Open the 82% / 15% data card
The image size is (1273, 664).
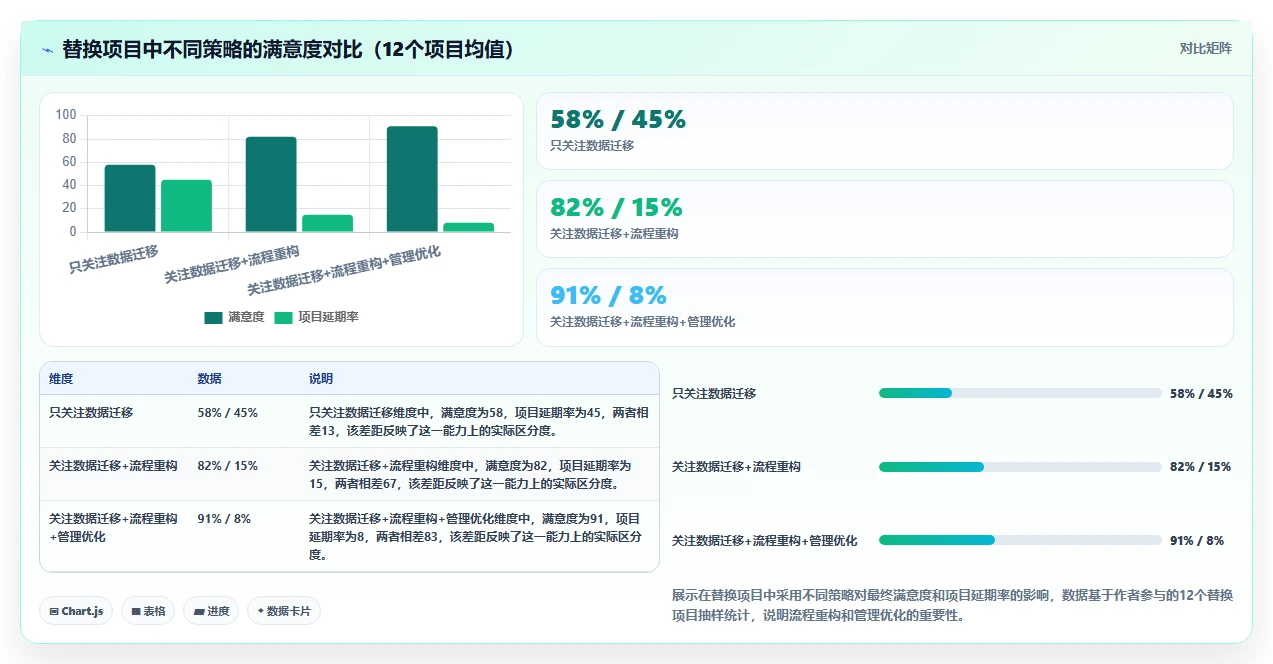[x=885, y=219]
